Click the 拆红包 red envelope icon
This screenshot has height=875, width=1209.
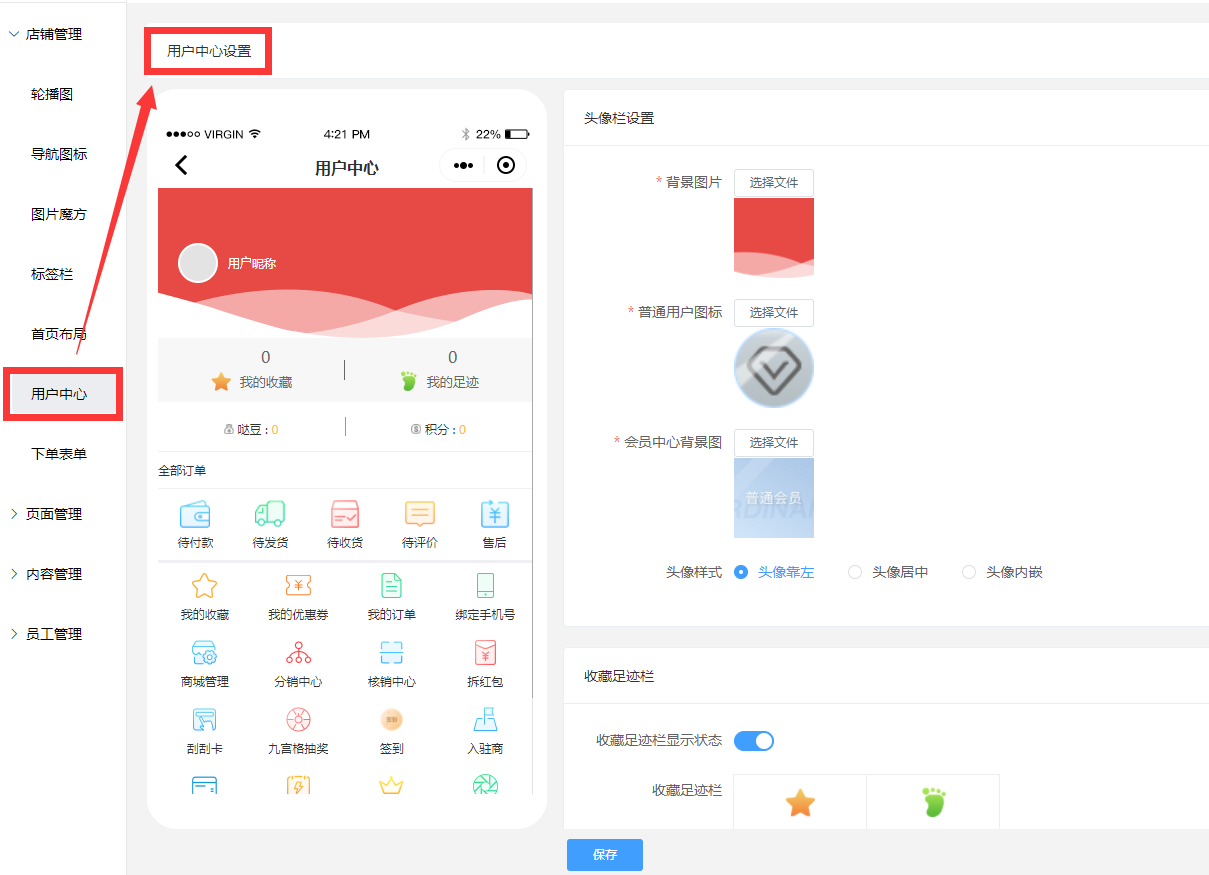(x=485, y=653)
